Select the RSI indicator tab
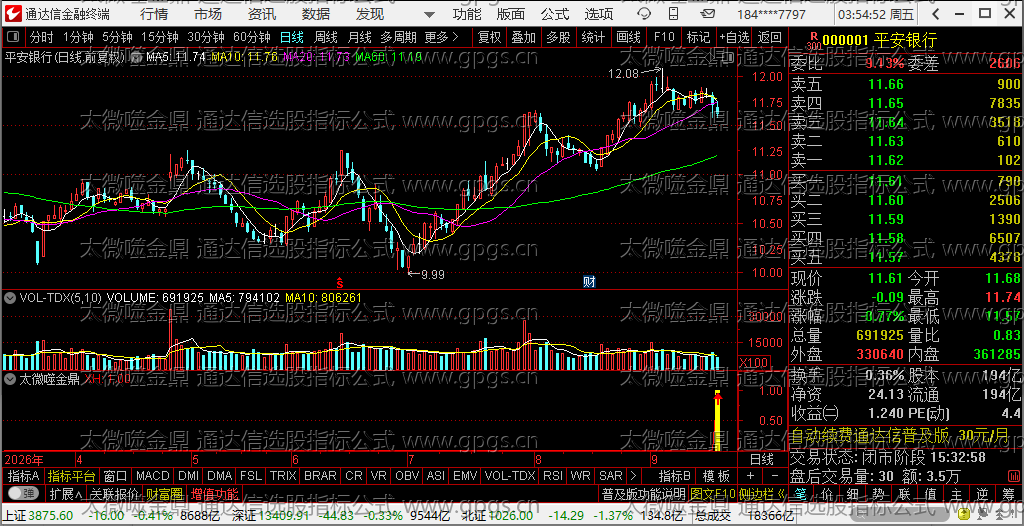Image resolution: width=1024 pixels, height=526 pixels. click(x=553, y=476)
